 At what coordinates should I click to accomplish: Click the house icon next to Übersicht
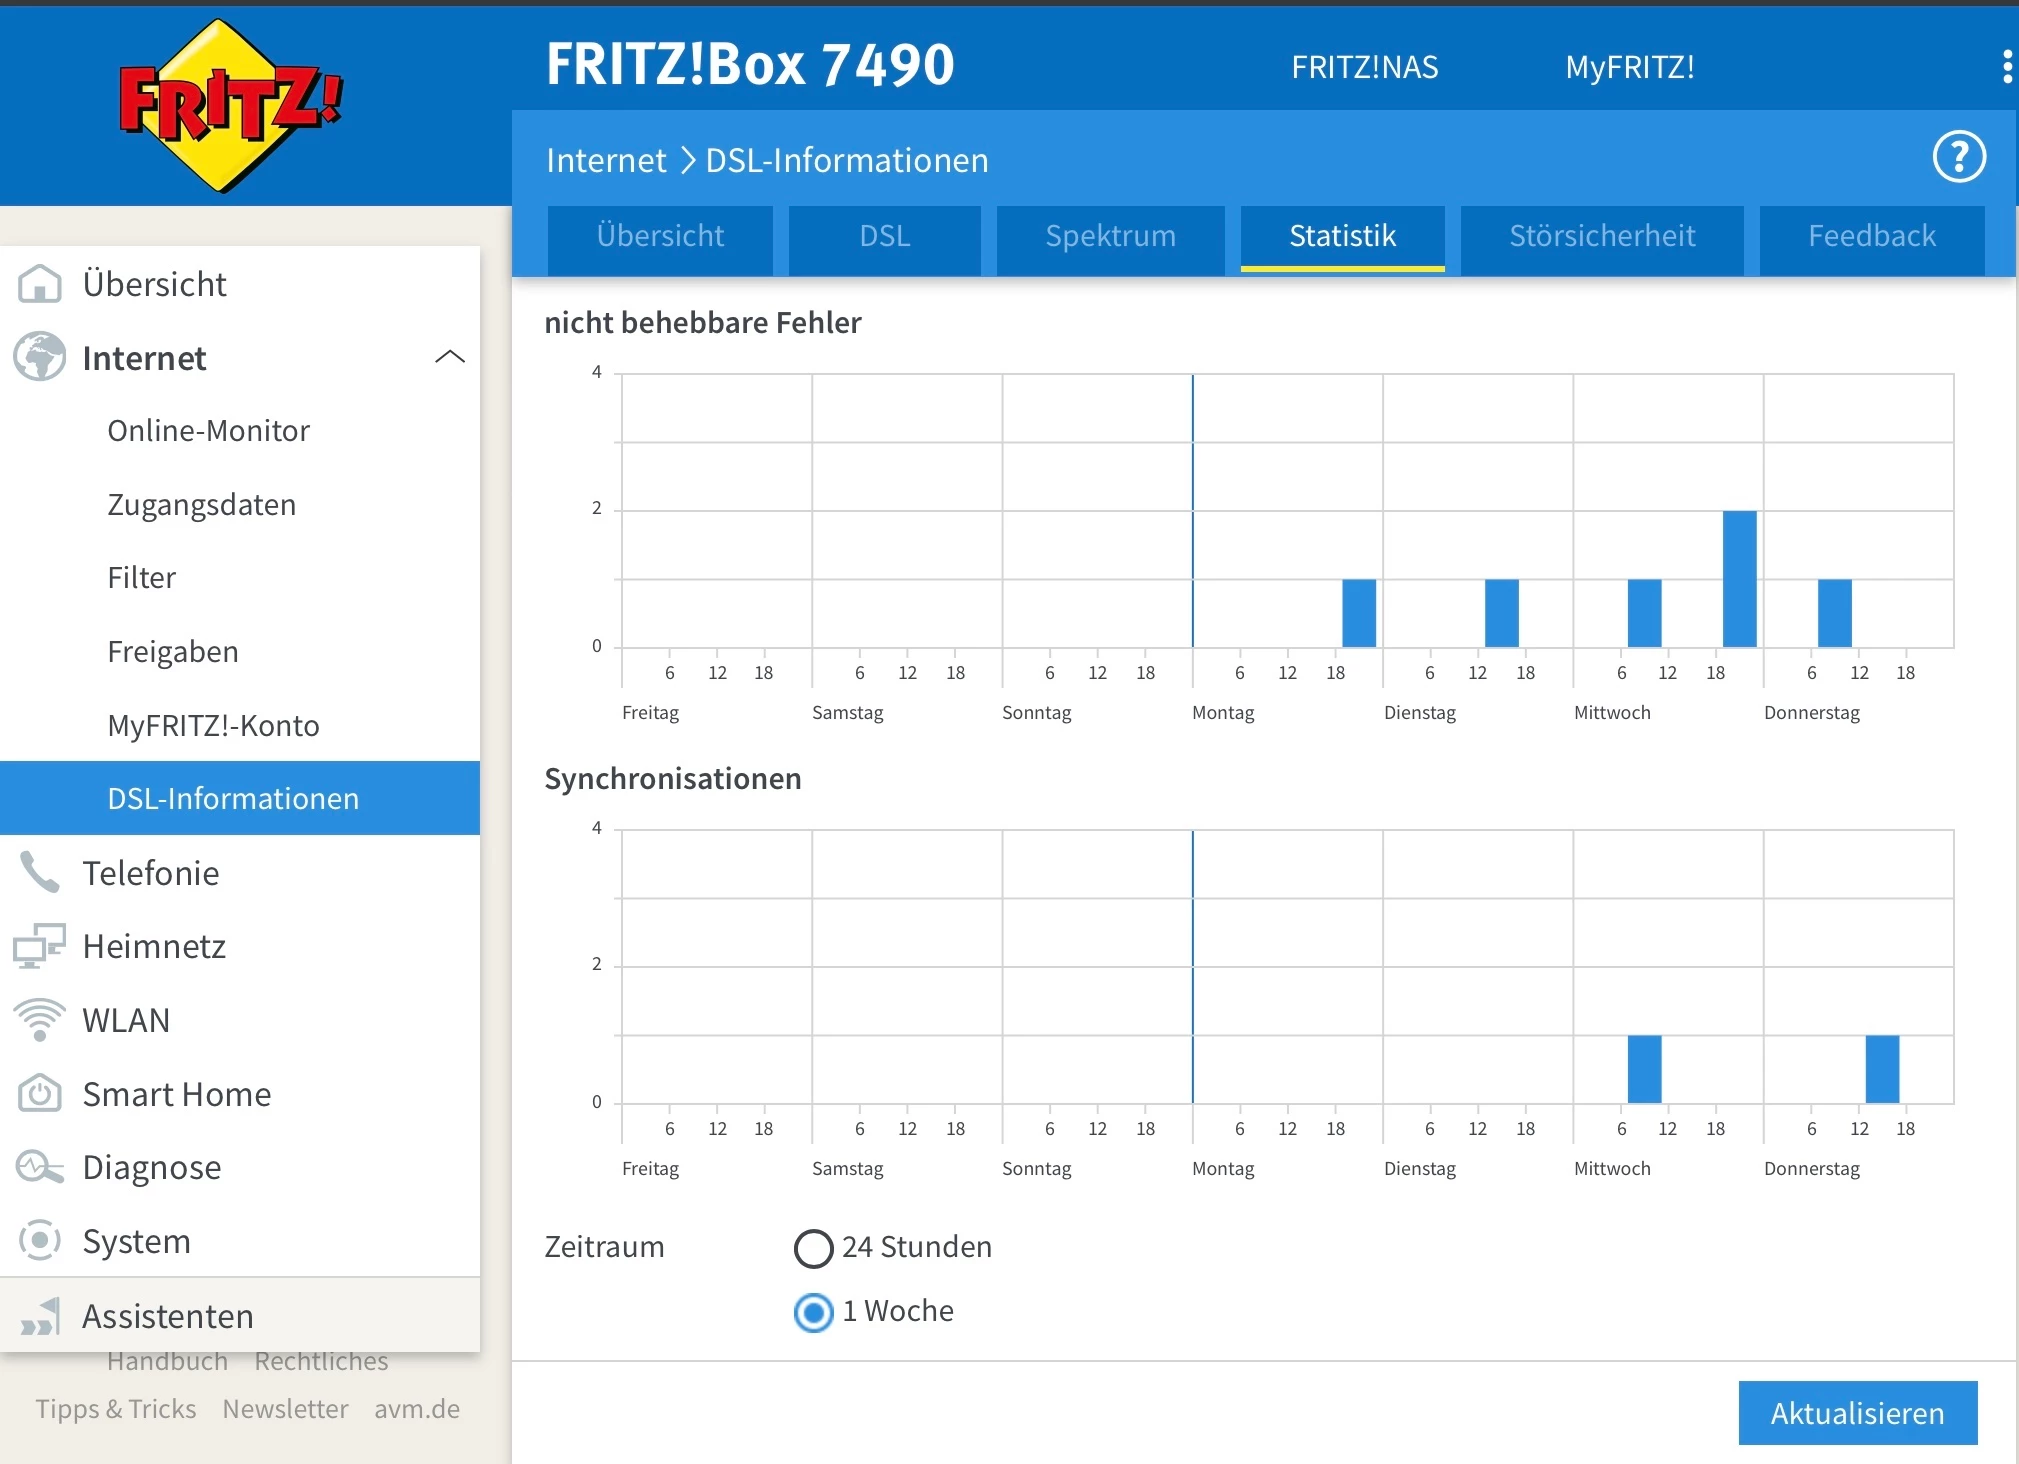tap(40, 284)
